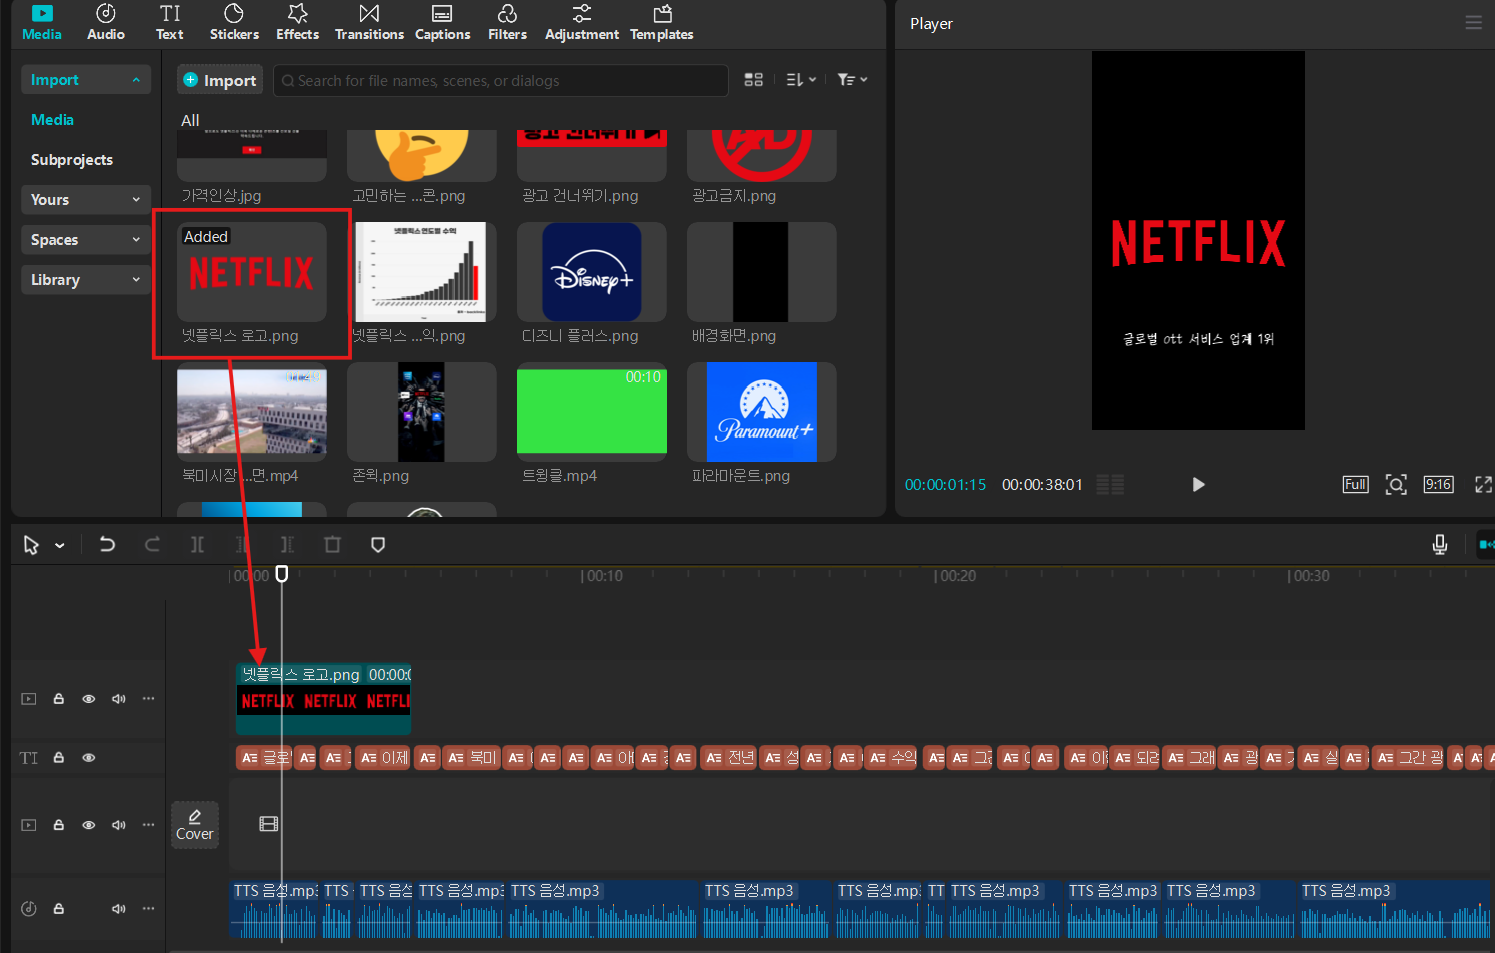Open the Adjustment tab
Screen dimensions: 1495x953
[x=582, y=23]
